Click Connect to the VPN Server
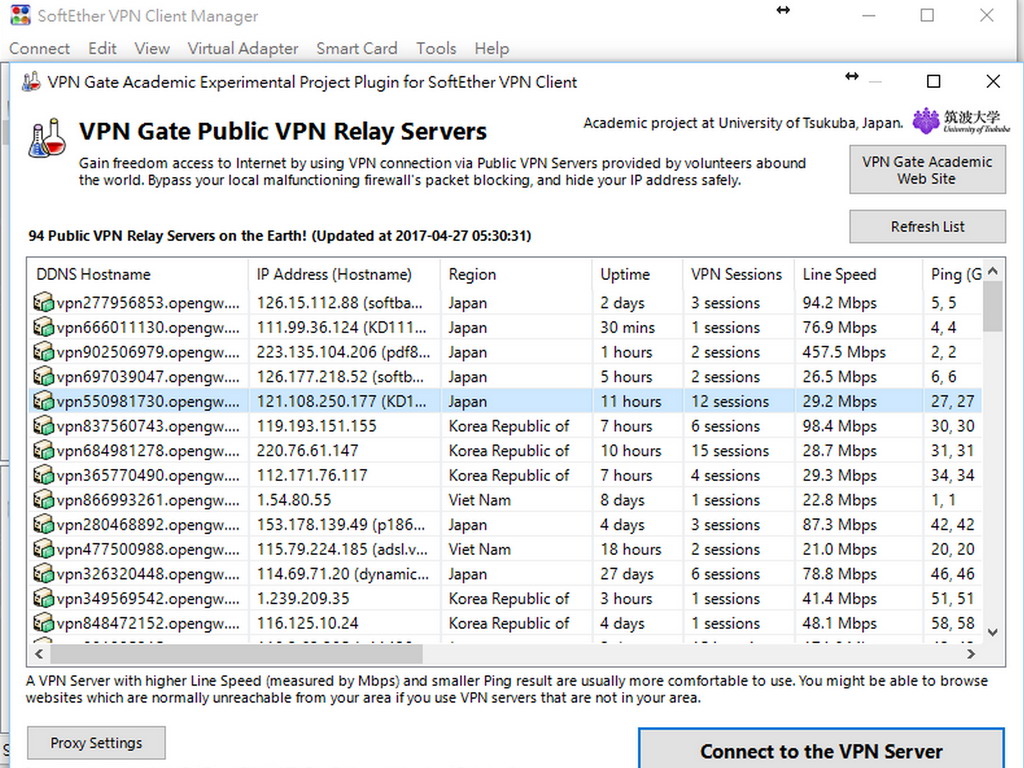This screenshot has height=768, width=1024. tap(822, 750)
